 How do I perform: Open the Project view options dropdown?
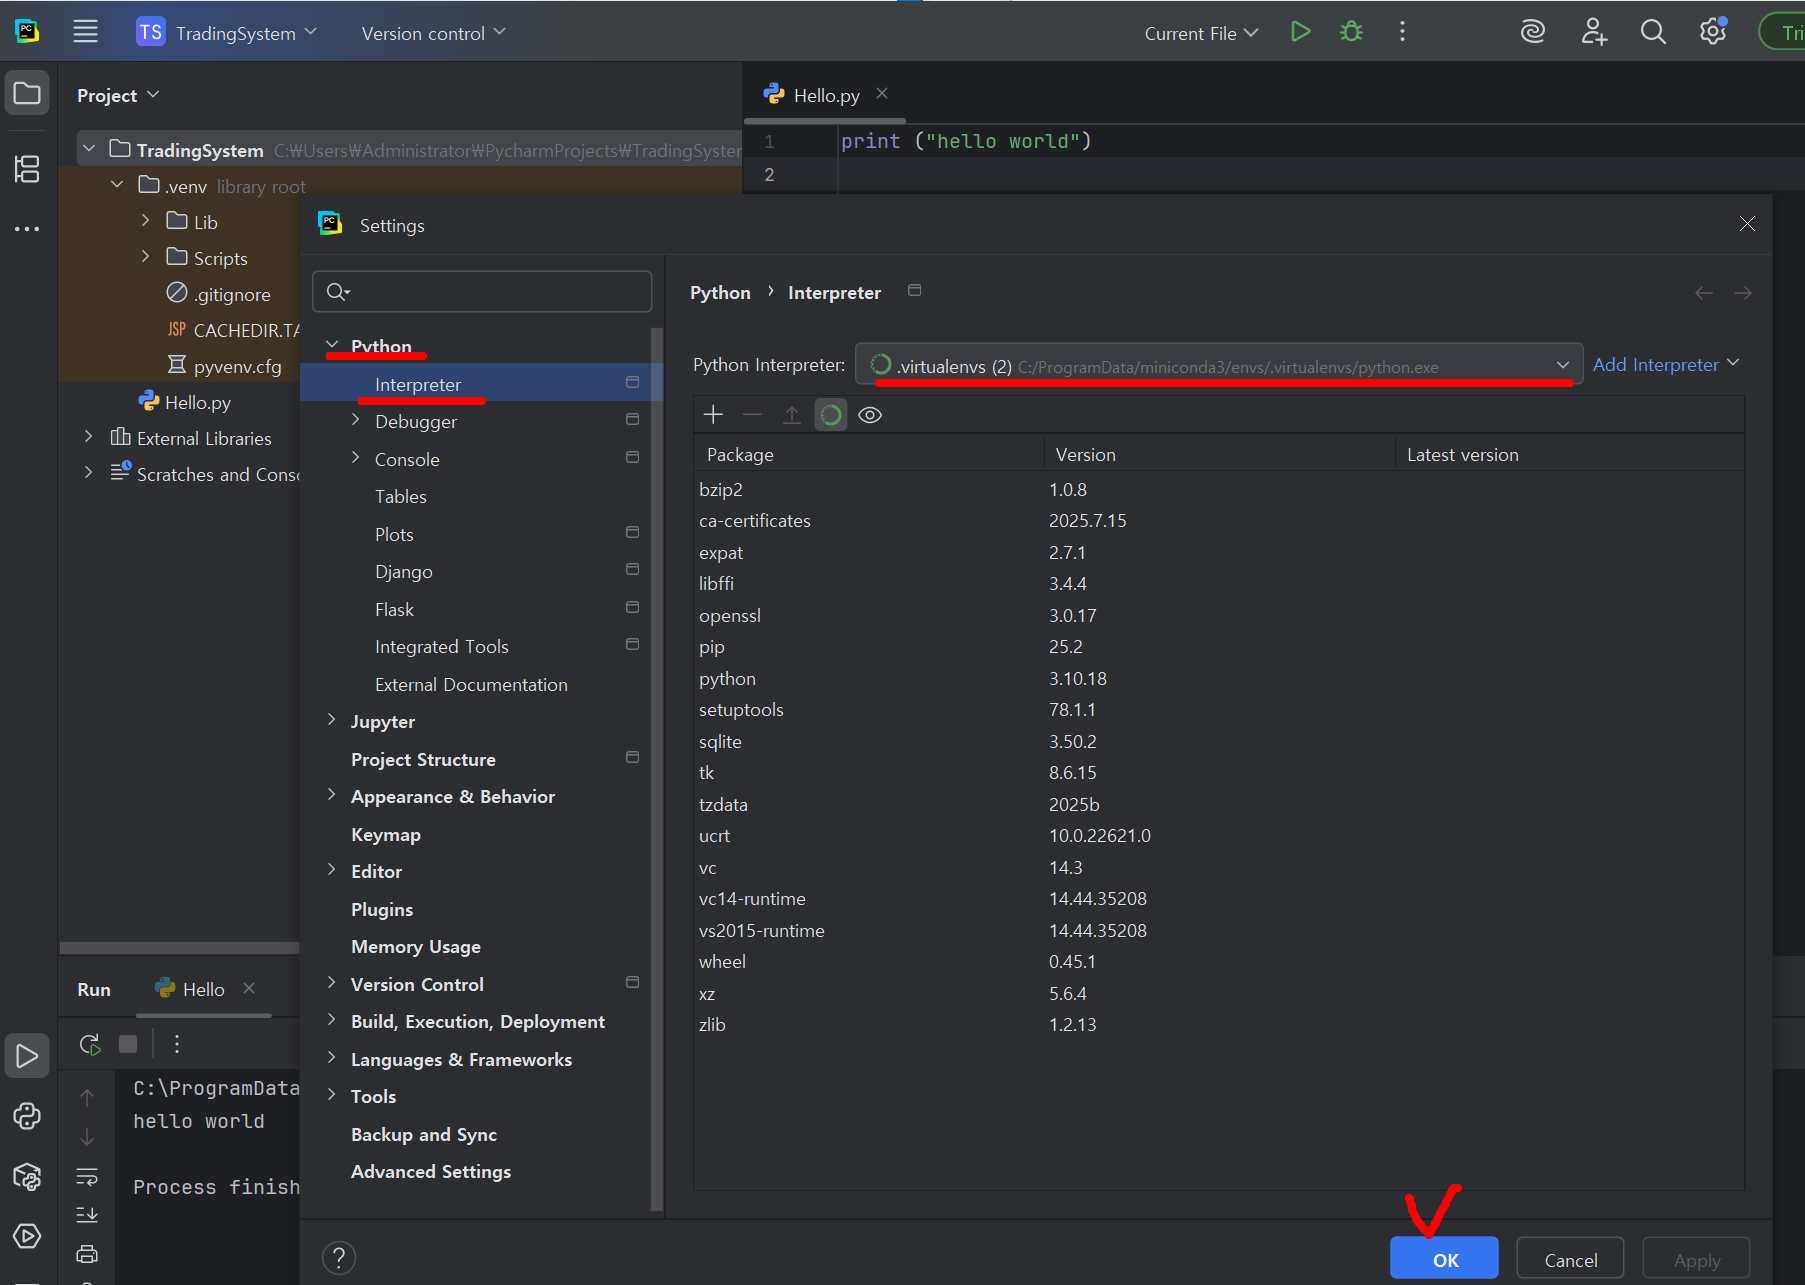point(118,95)
